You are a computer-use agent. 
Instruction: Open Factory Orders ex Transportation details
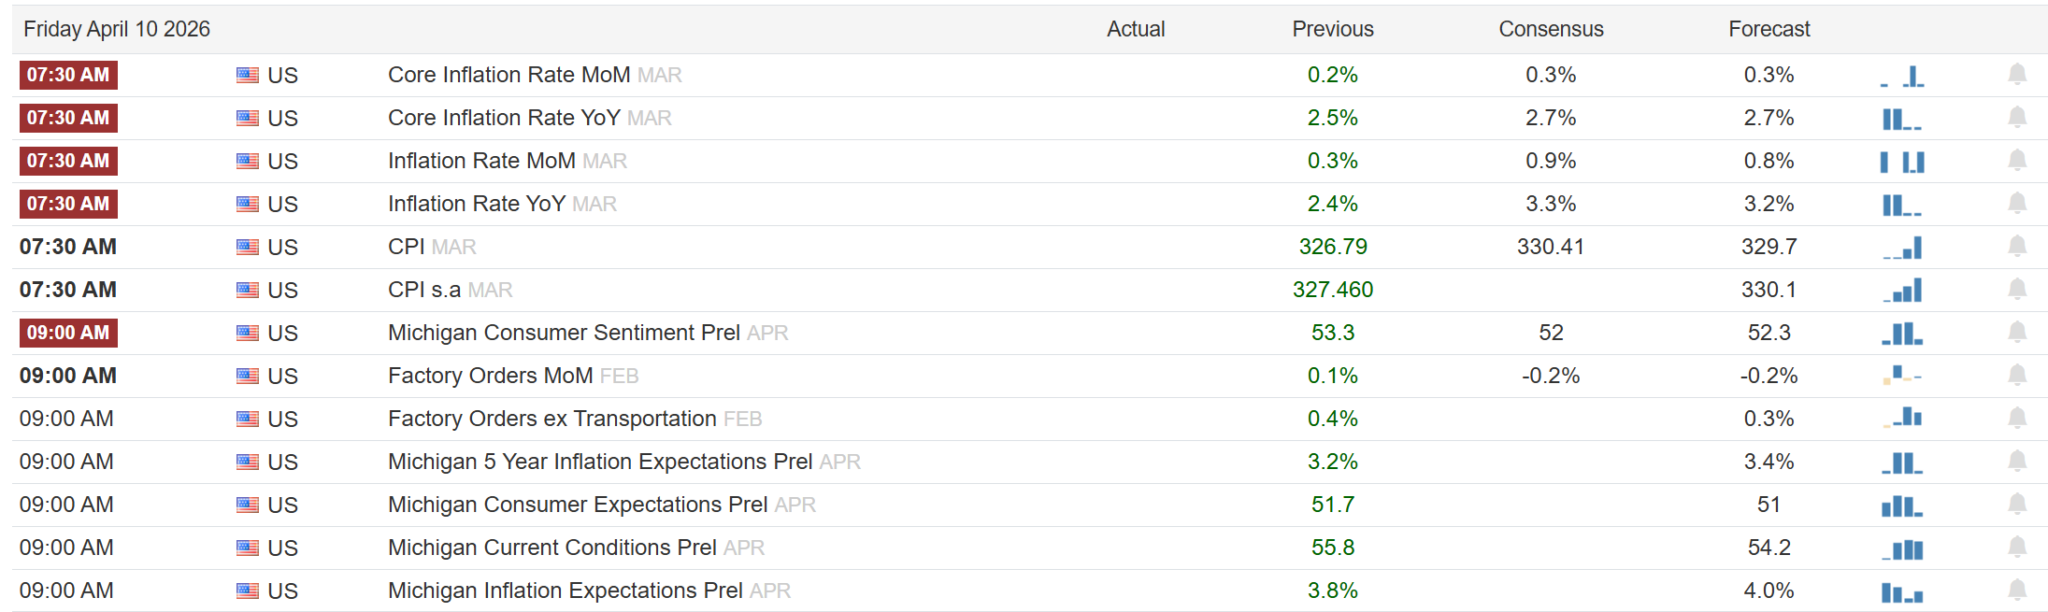point(551,419)
